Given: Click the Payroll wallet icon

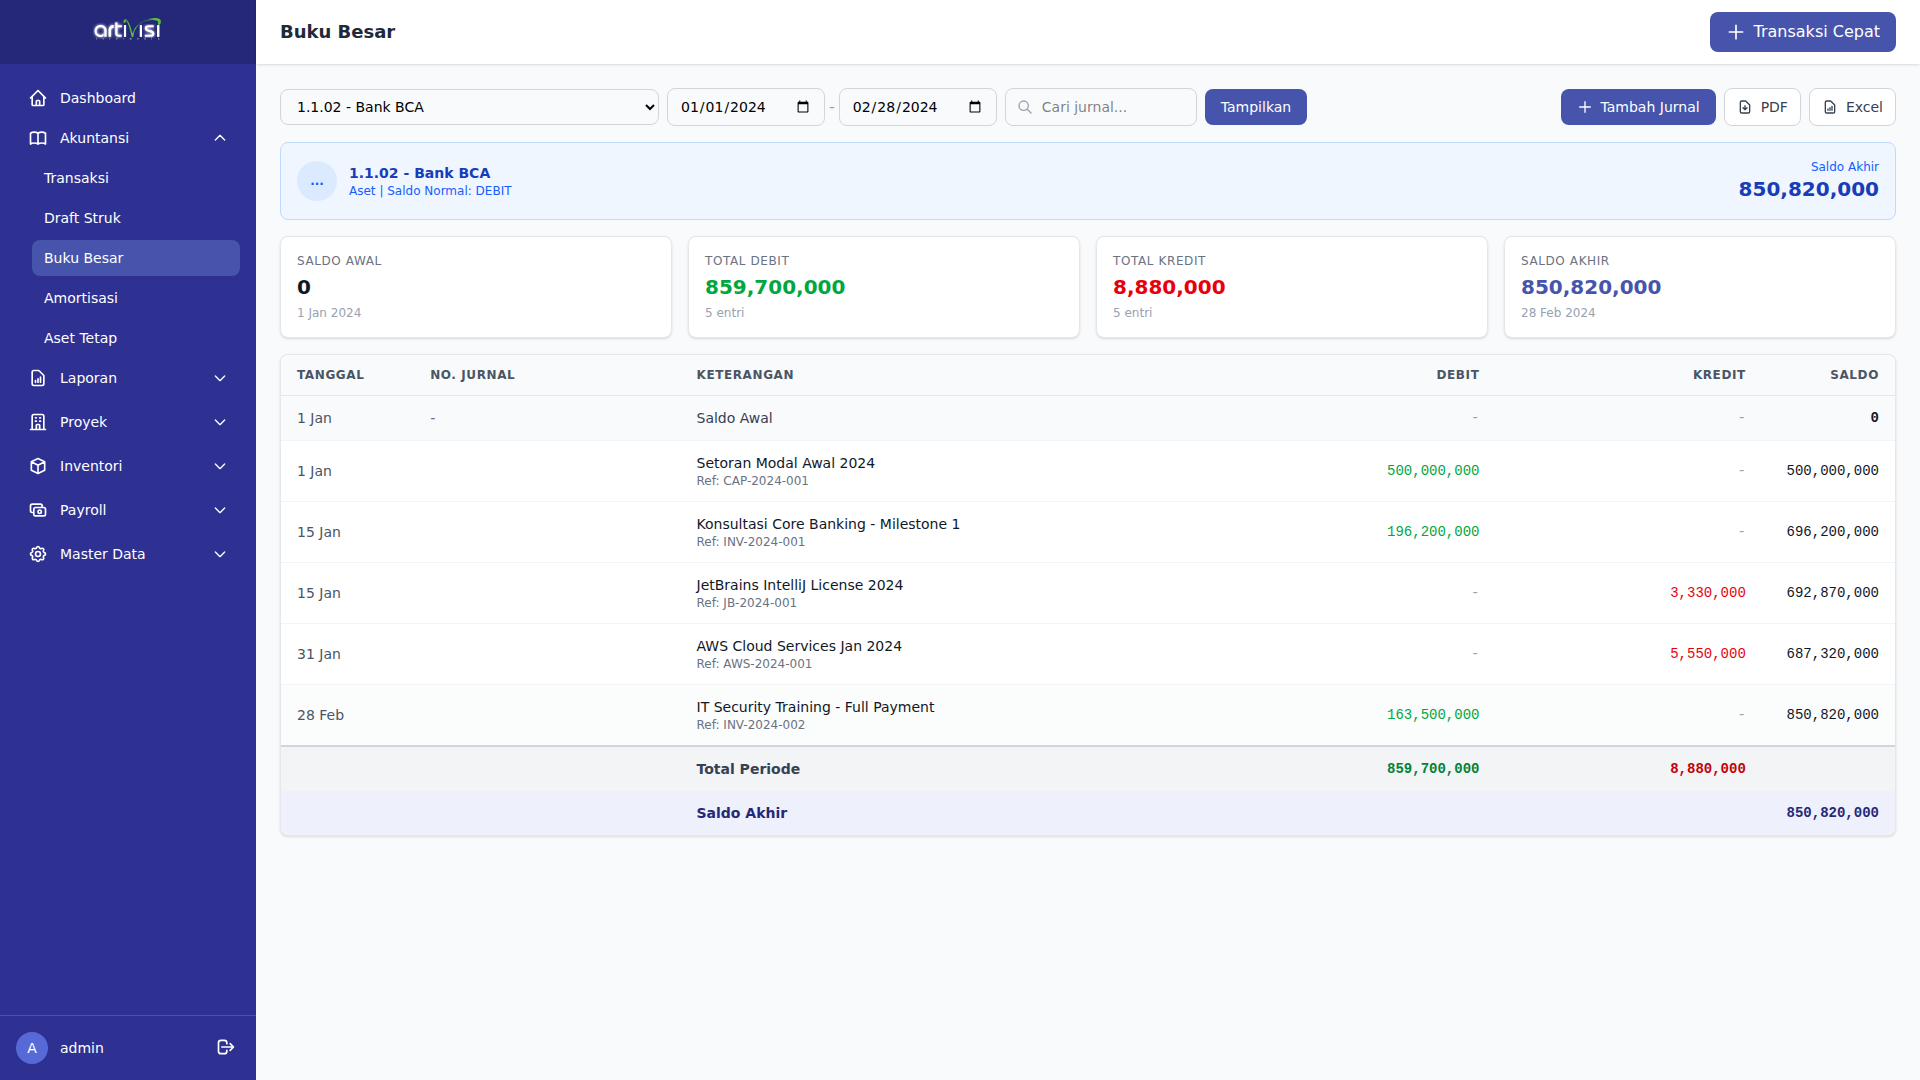Looking at the screenshot, I should pos(38,510).
